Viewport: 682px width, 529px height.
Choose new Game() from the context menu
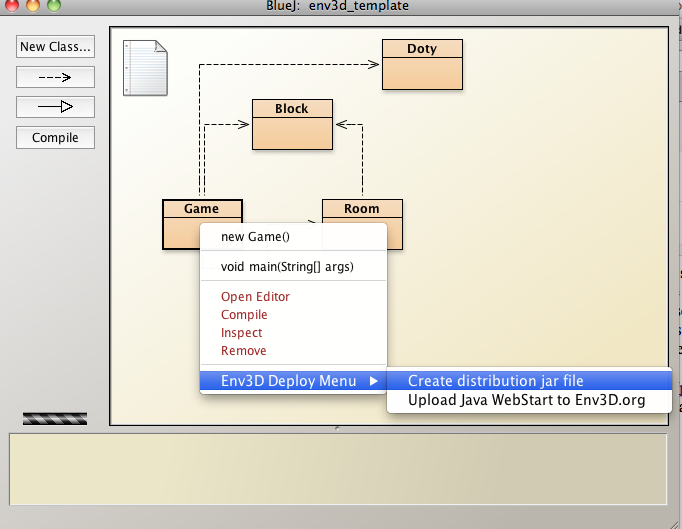point(293,237)
